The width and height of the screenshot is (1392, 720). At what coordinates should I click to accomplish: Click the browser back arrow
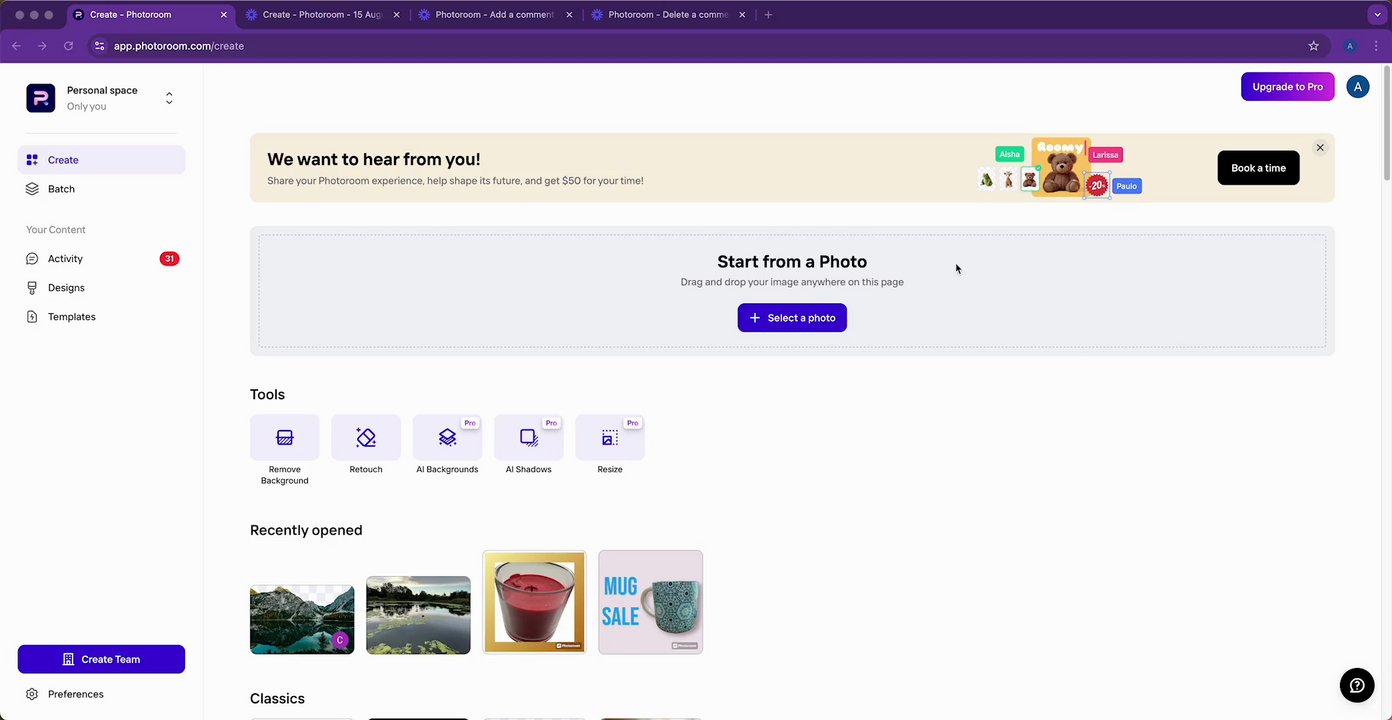pyautogui.click(x=16, y=46)
